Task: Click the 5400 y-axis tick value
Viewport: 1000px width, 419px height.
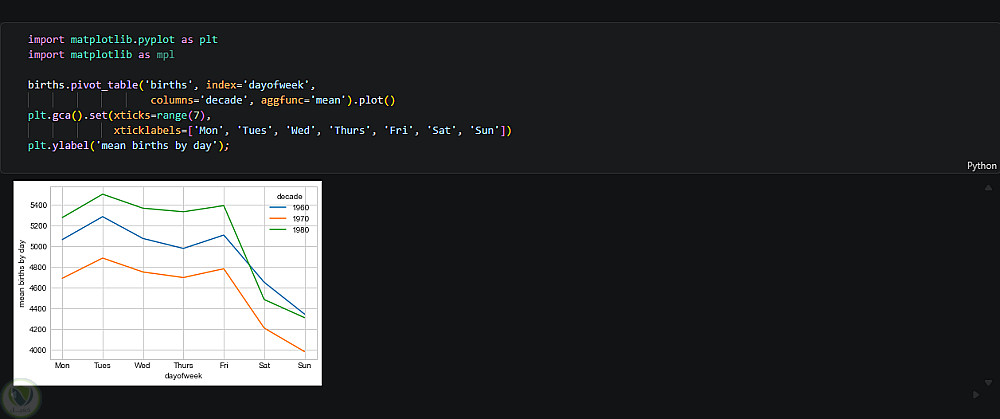Action: point(38,205)
